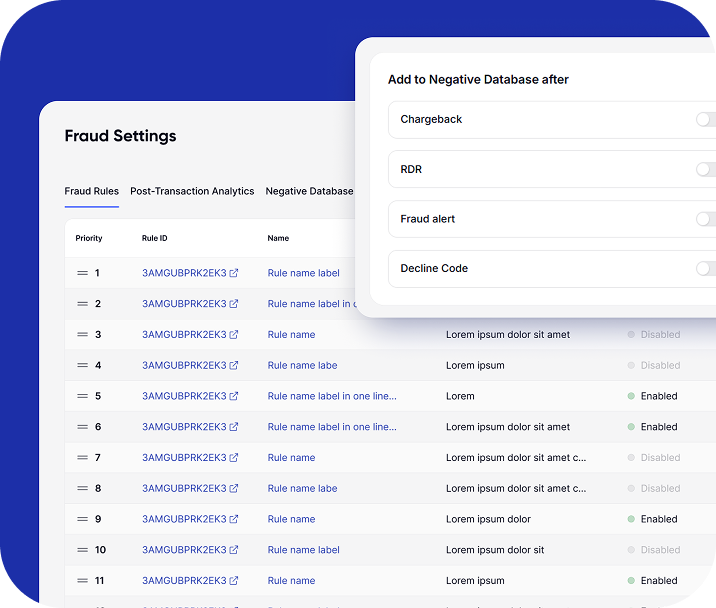Screen dimensions: 716x608
Task: Grab the reorder handle of priority 8
Action: (x=83, y=488)
